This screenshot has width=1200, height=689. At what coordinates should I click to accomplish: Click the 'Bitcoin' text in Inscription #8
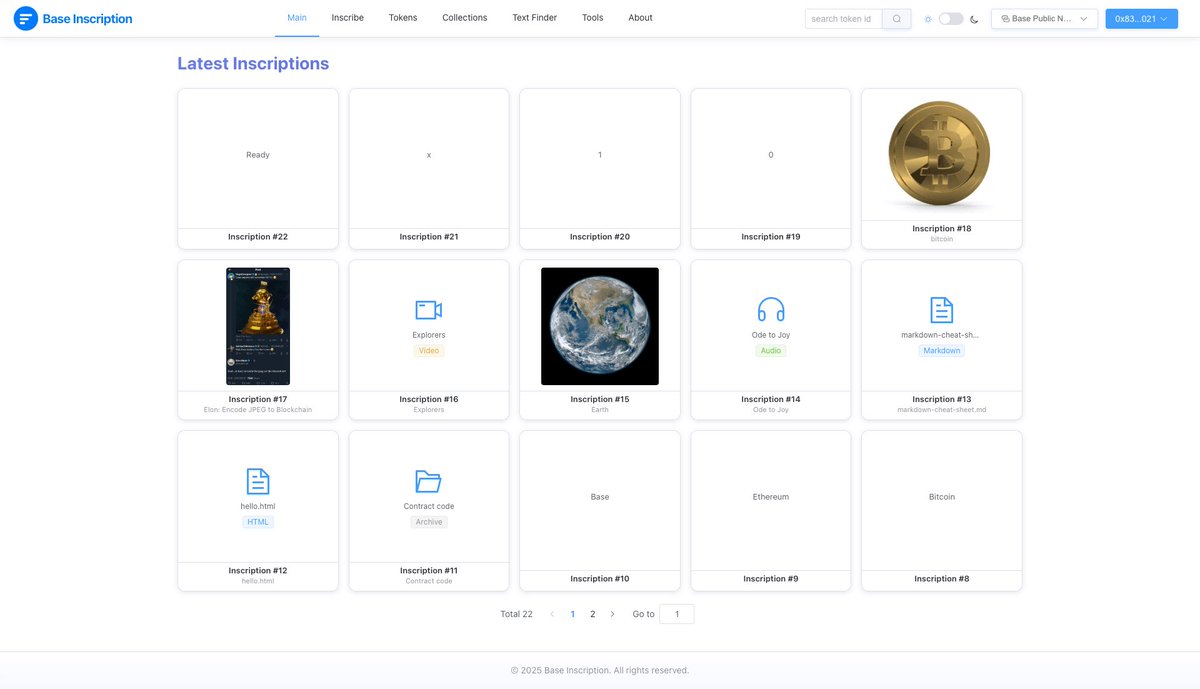[942, 497]
